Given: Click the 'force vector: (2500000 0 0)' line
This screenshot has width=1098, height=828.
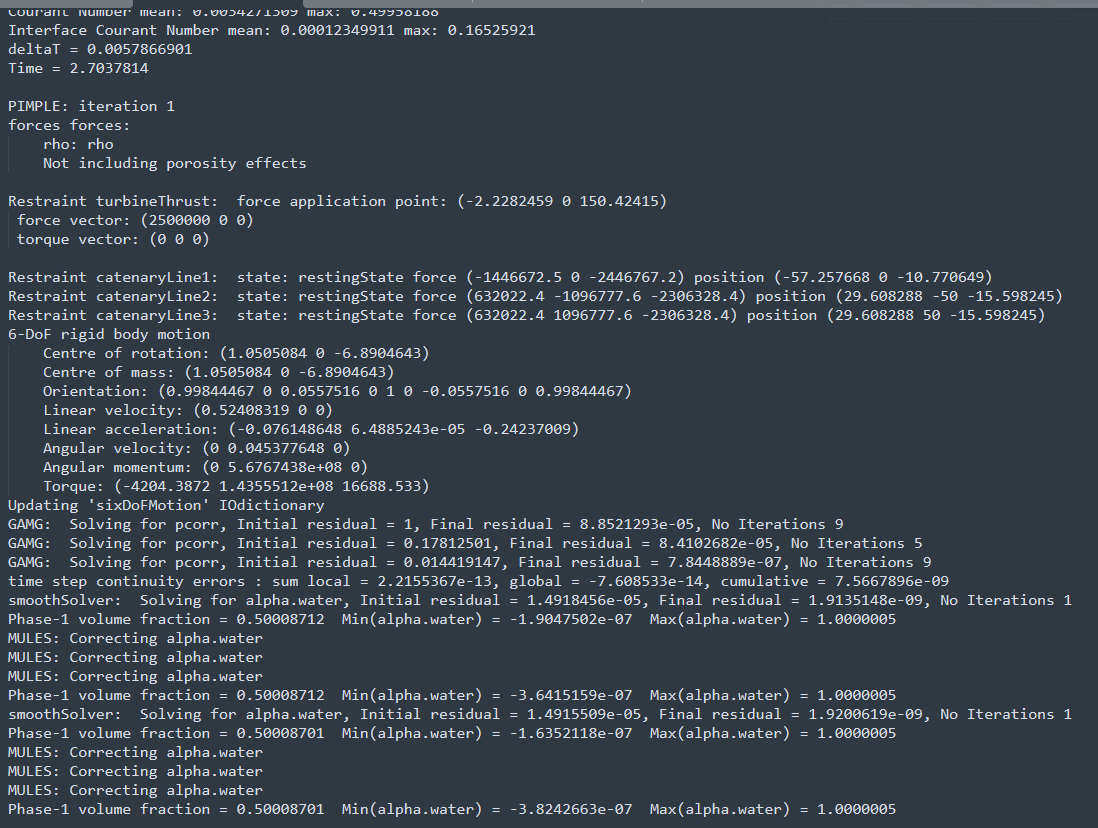Looking at the screenshot, I should point(135,220).
